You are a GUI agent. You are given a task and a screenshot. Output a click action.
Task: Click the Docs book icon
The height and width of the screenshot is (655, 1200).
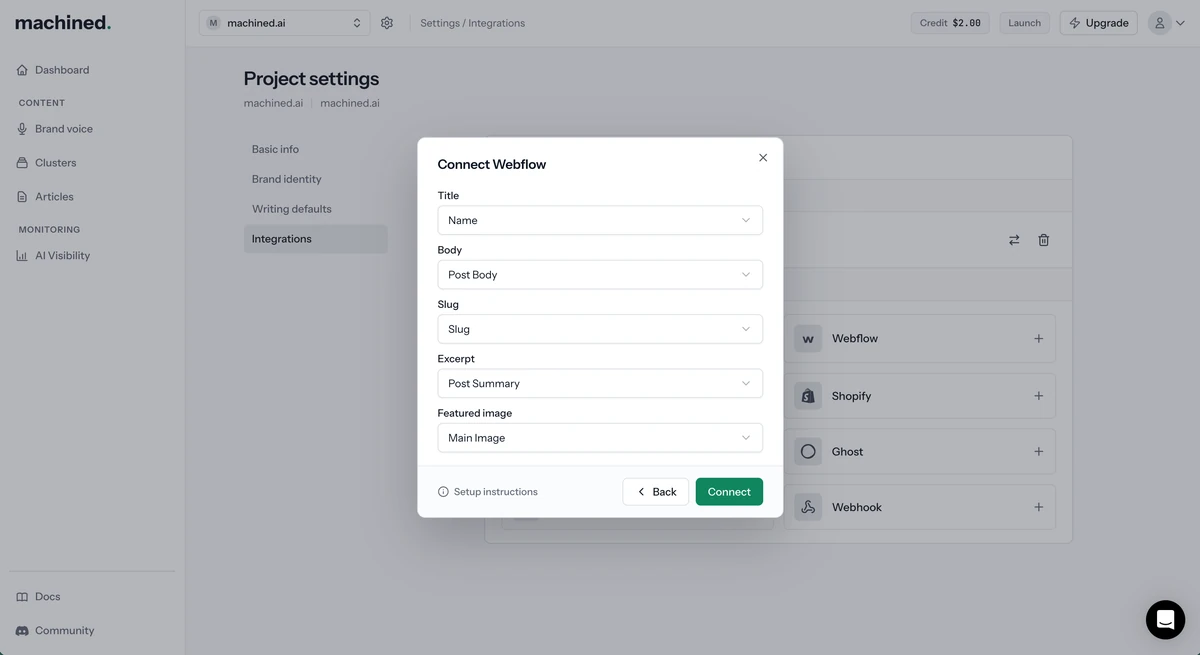22,597
